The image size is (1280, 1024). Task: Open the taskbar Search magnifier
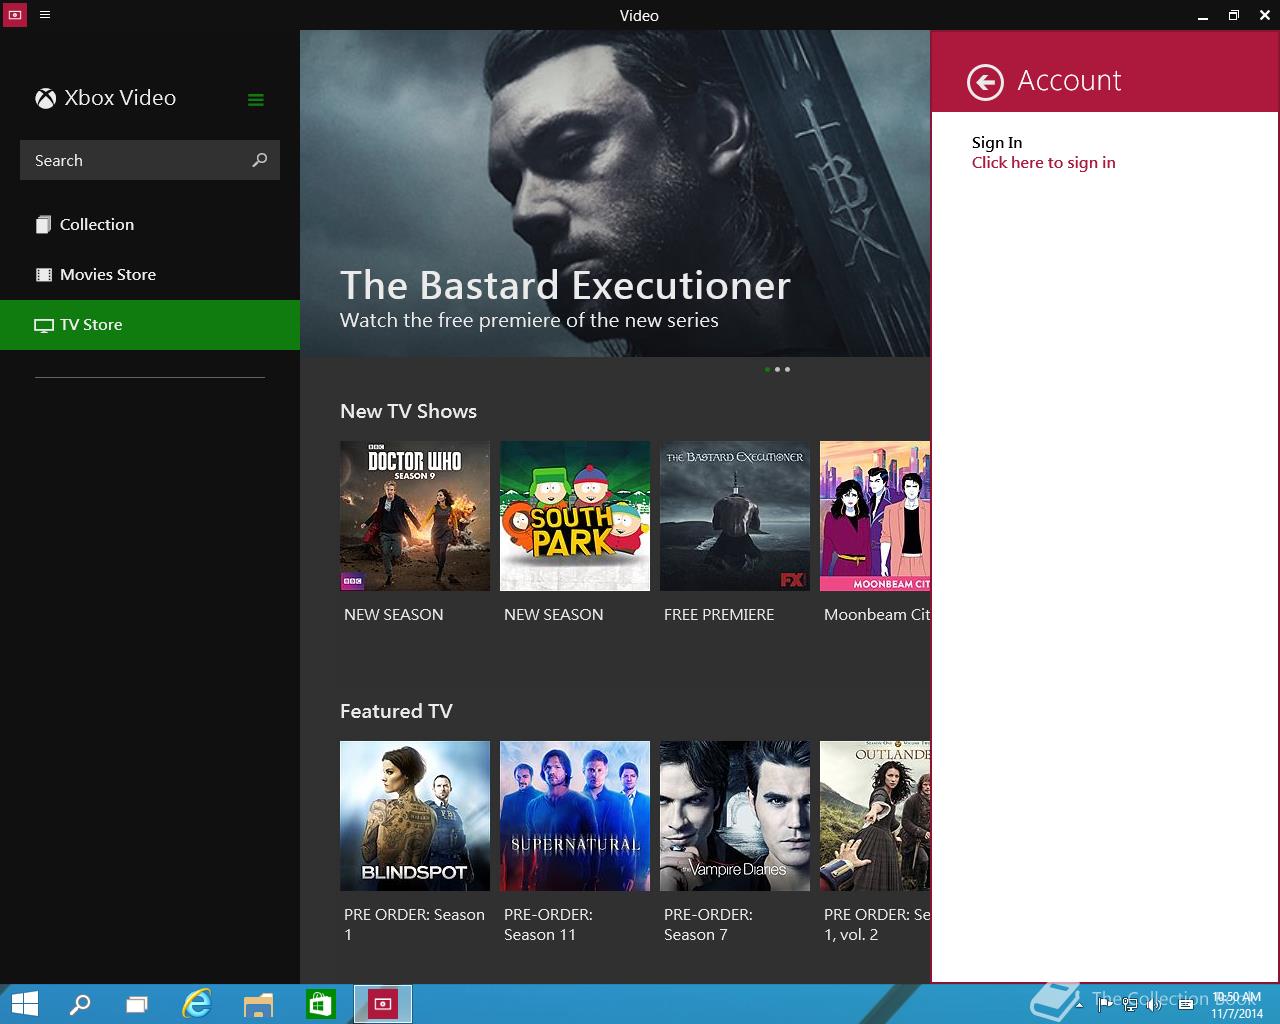click(x=80, y=1004)
